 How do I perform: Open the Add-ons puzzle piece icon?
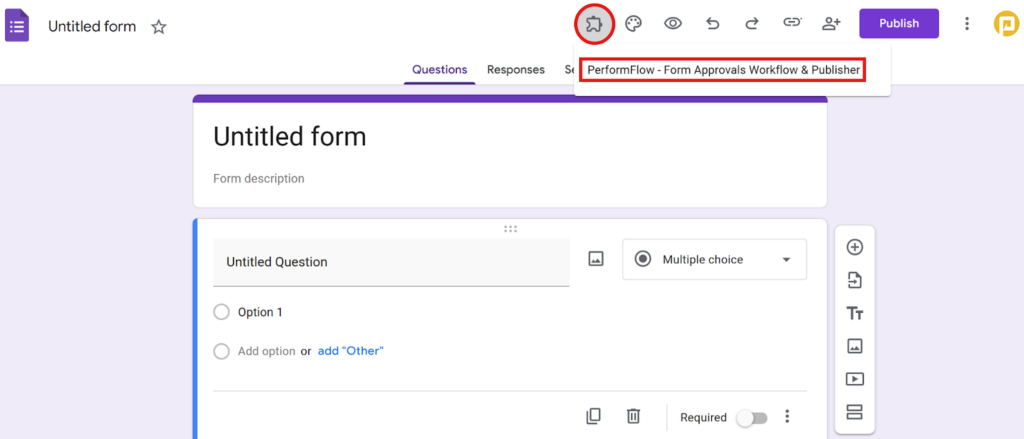click(x=594, y=24)
